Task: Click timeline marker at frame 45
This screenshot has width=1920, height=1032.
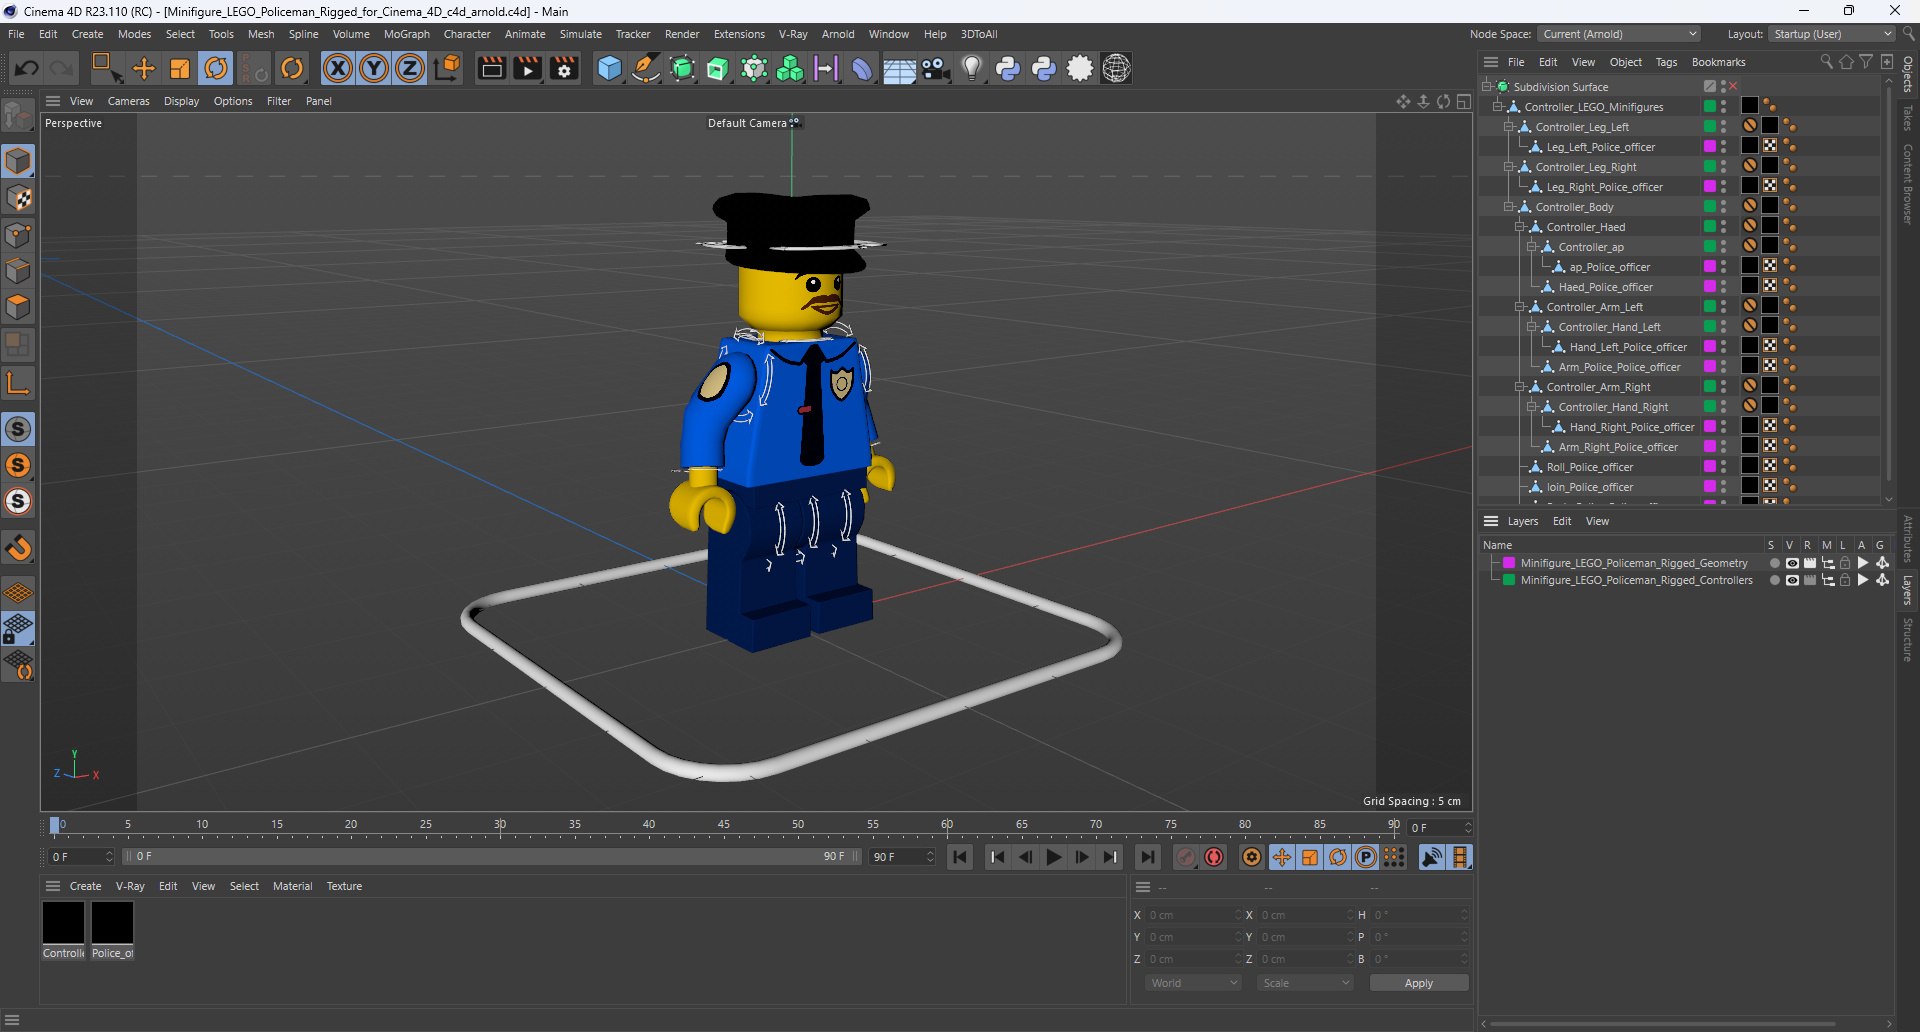Action: tap(723, 825)
